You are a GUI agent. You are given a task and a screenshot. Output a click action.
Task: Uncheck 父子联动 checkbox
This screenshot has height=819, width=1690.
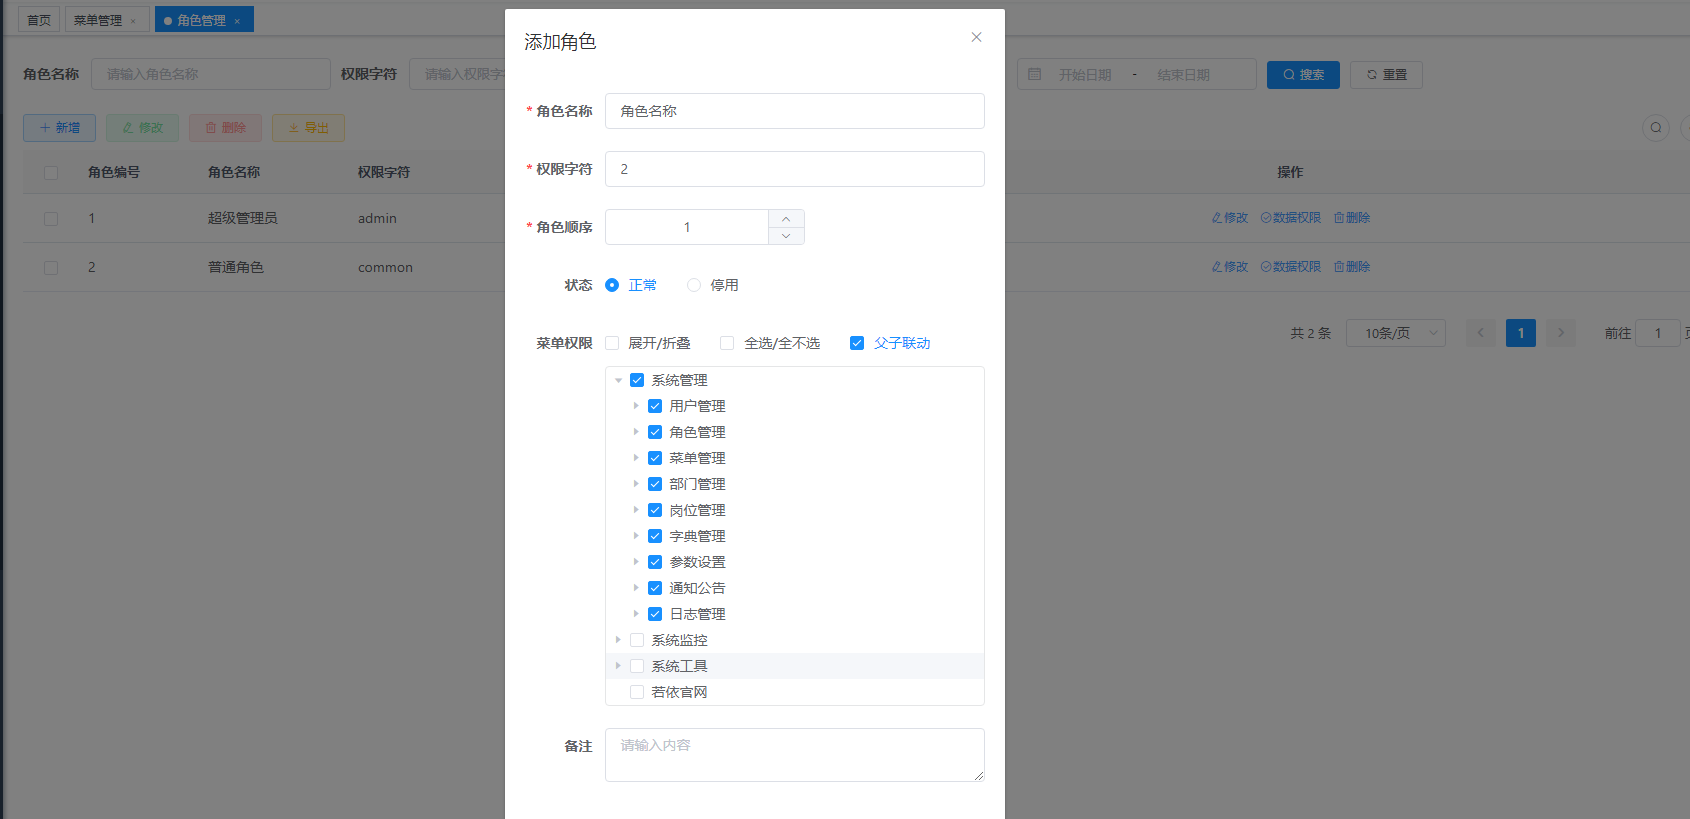click(x=857, y=343)
